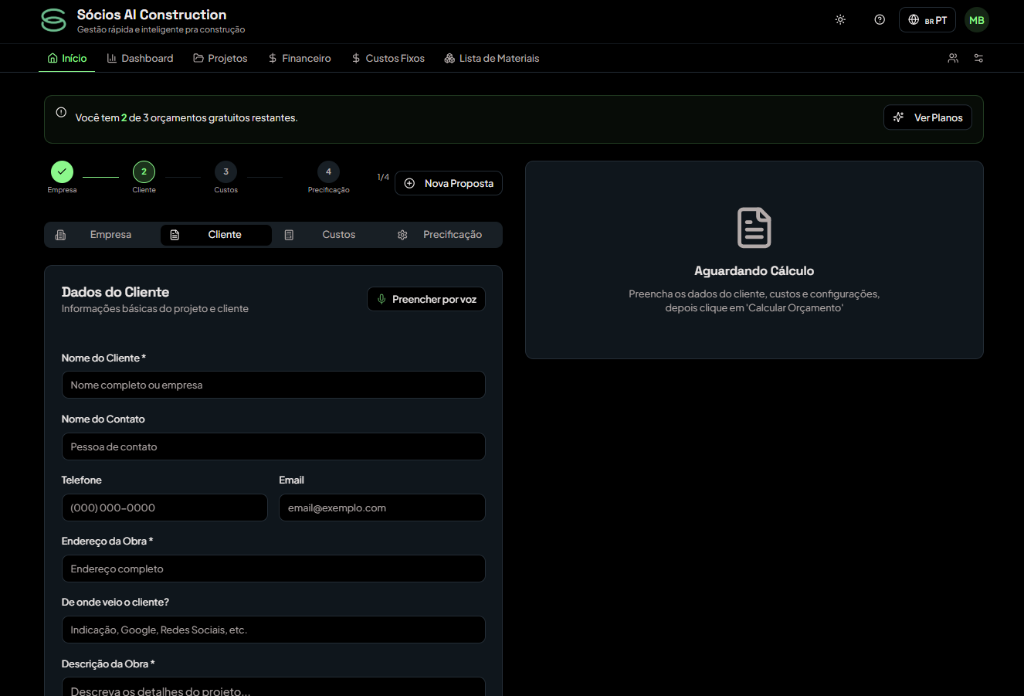The height and width of the screenshot is (696, 1024).
Task: Open the Custos Fixos nav tab
Action: click(x=389, y=58)
